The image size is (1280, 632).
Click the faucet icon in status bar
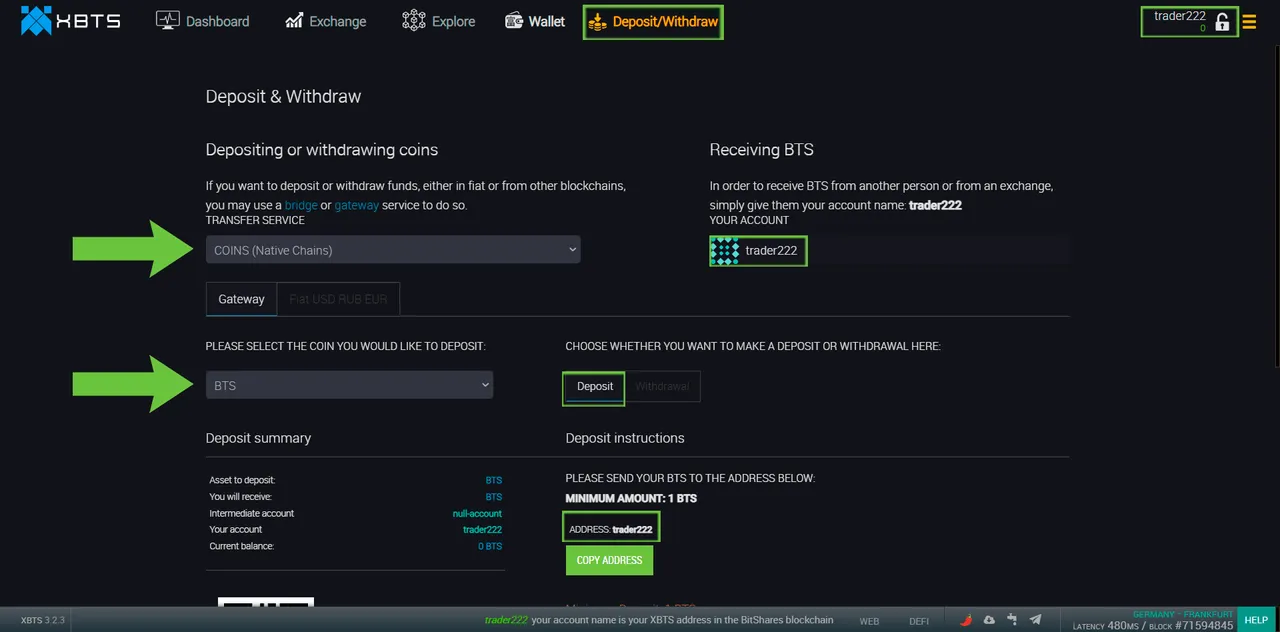(x=1012, y=620)
